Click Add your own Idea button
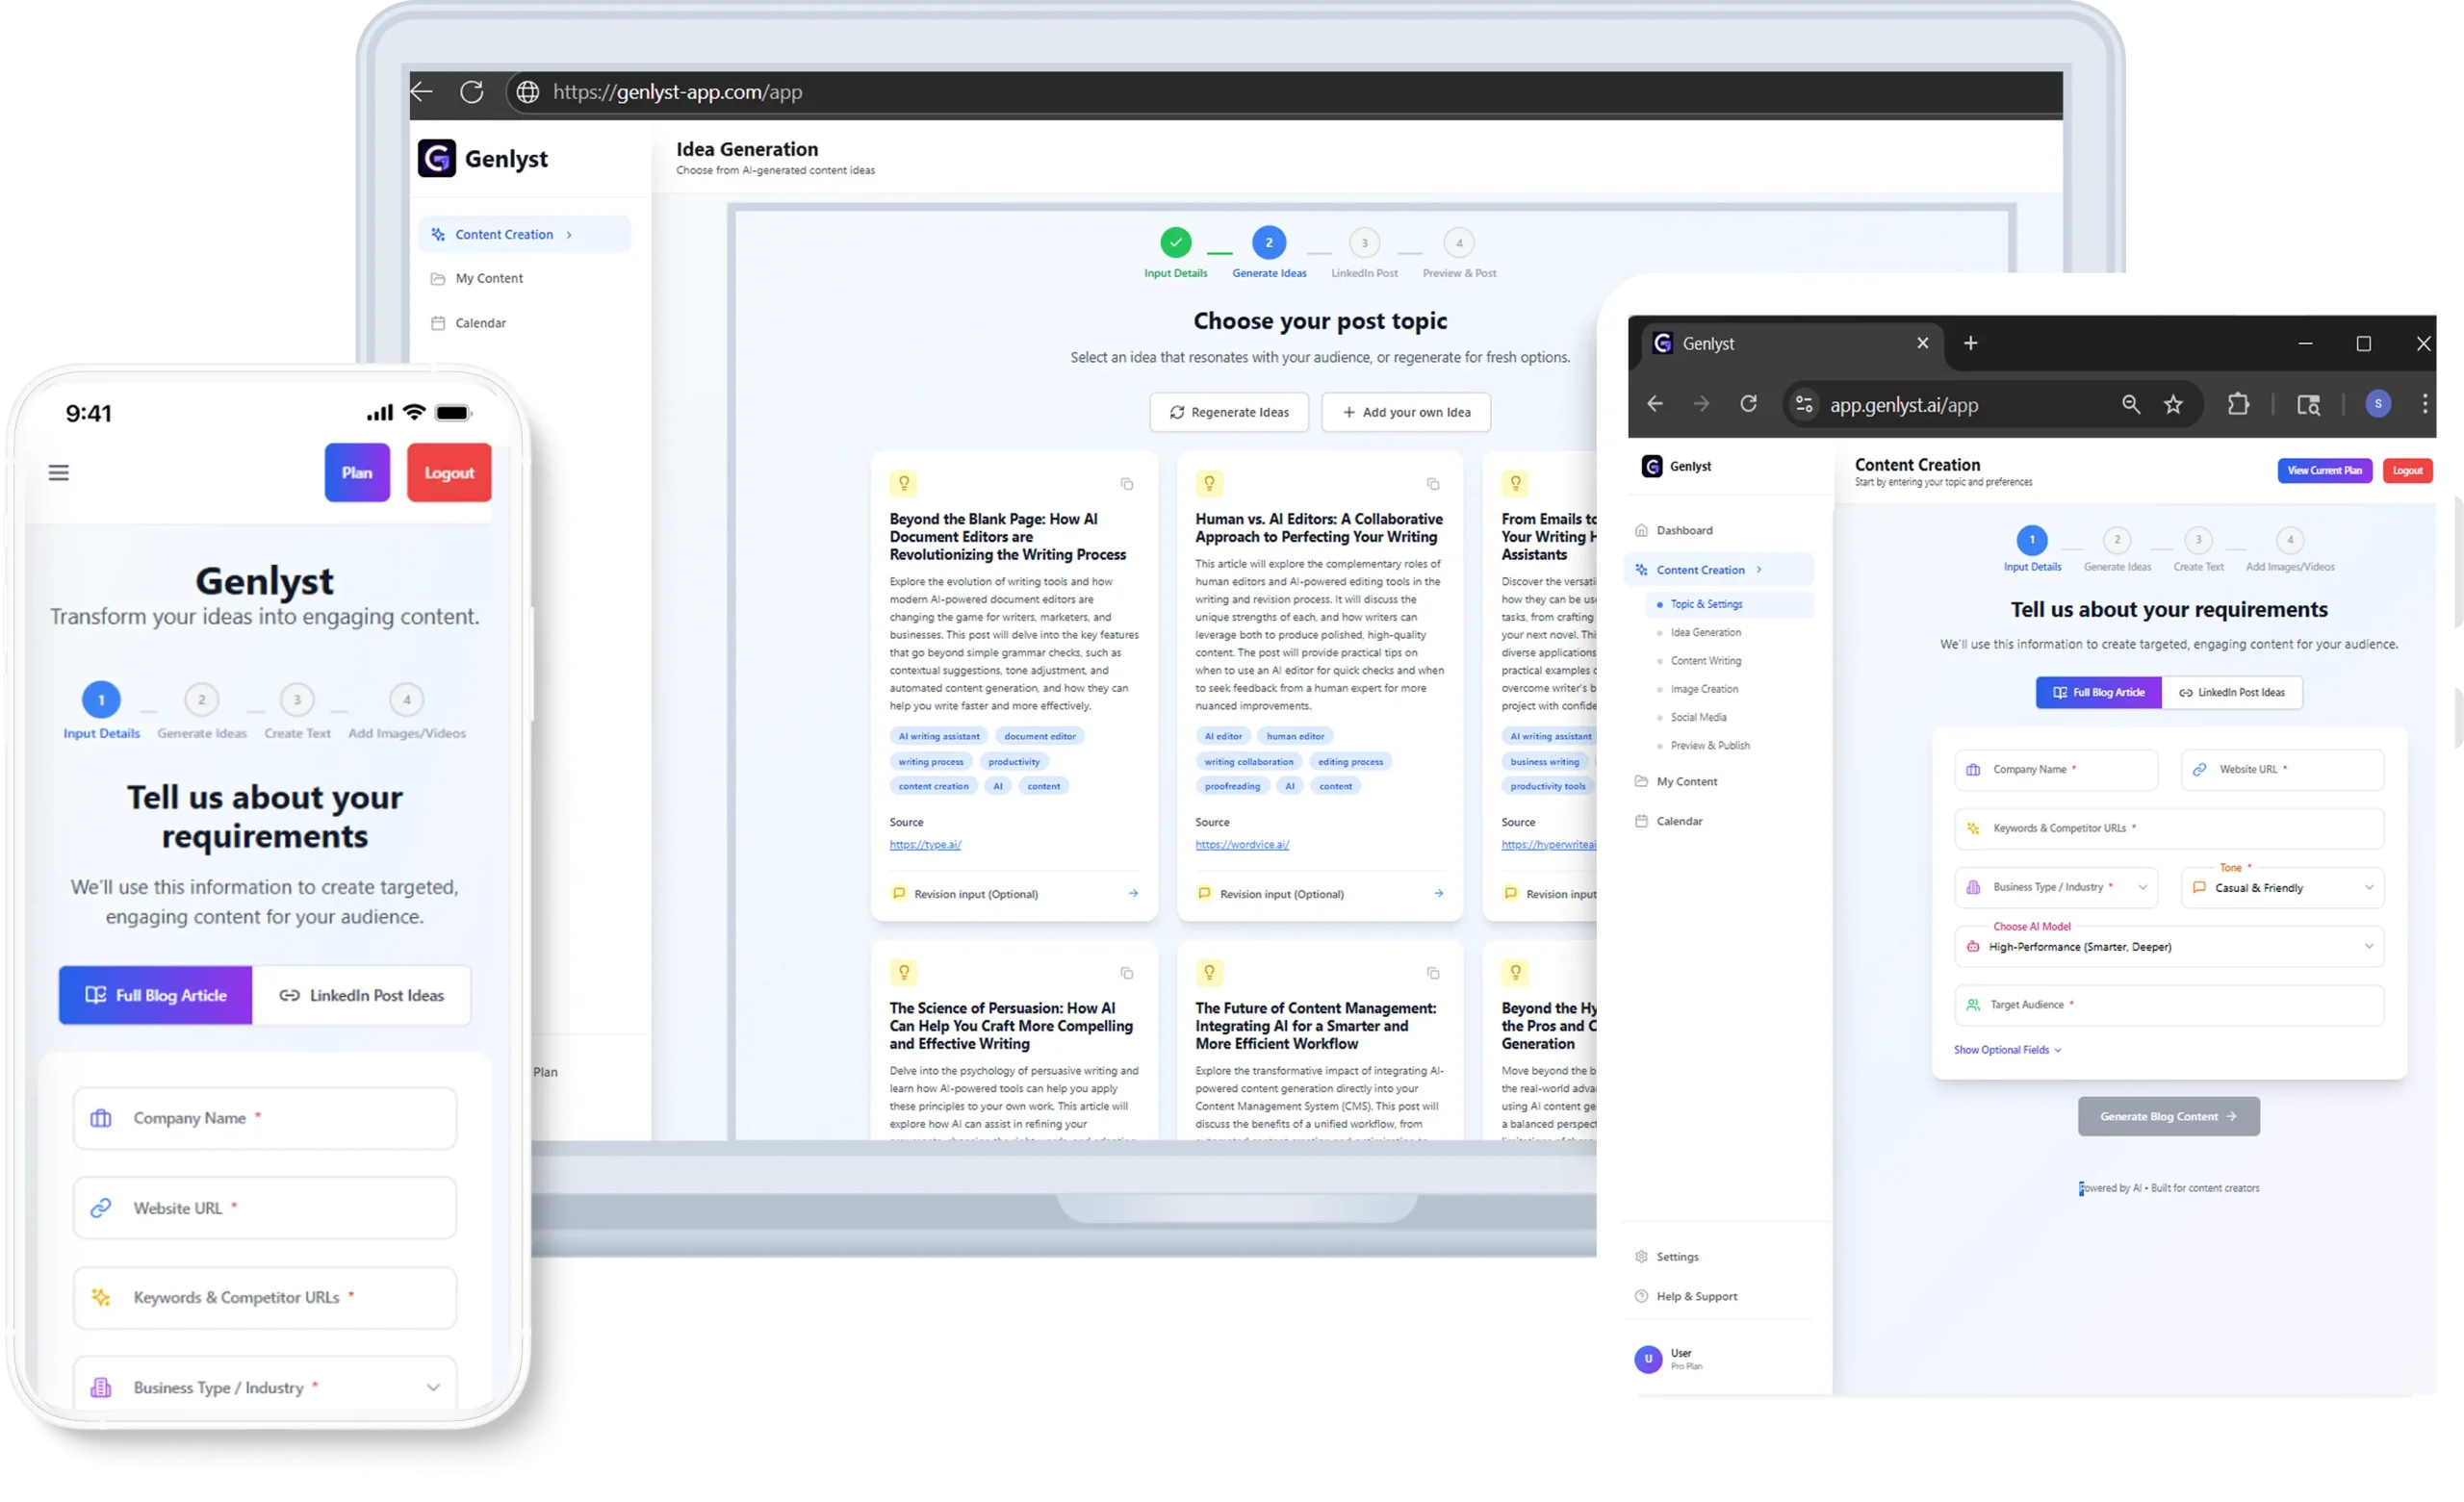The image size is (2464, 1502). click(x=1406, y=412)
